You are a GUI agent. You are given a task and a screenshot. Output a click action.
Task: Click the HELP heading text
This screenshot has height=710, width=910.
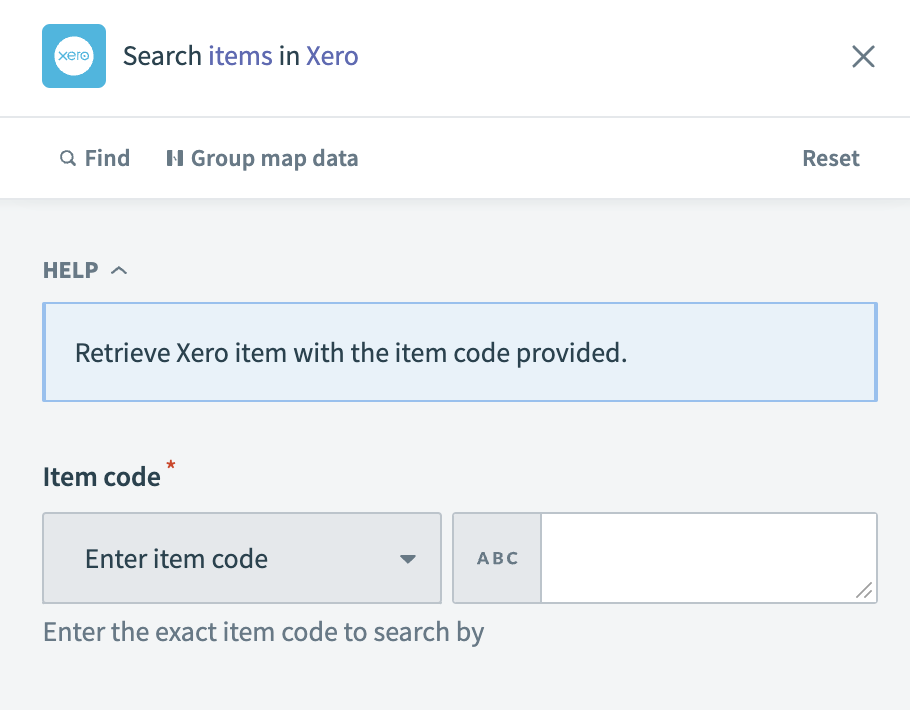point(69,270)
